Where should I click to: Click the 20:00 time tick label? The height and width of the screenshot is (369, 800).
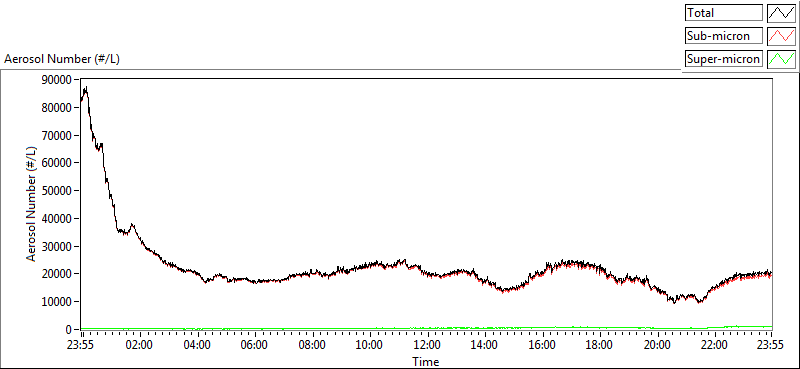point(657,344)
